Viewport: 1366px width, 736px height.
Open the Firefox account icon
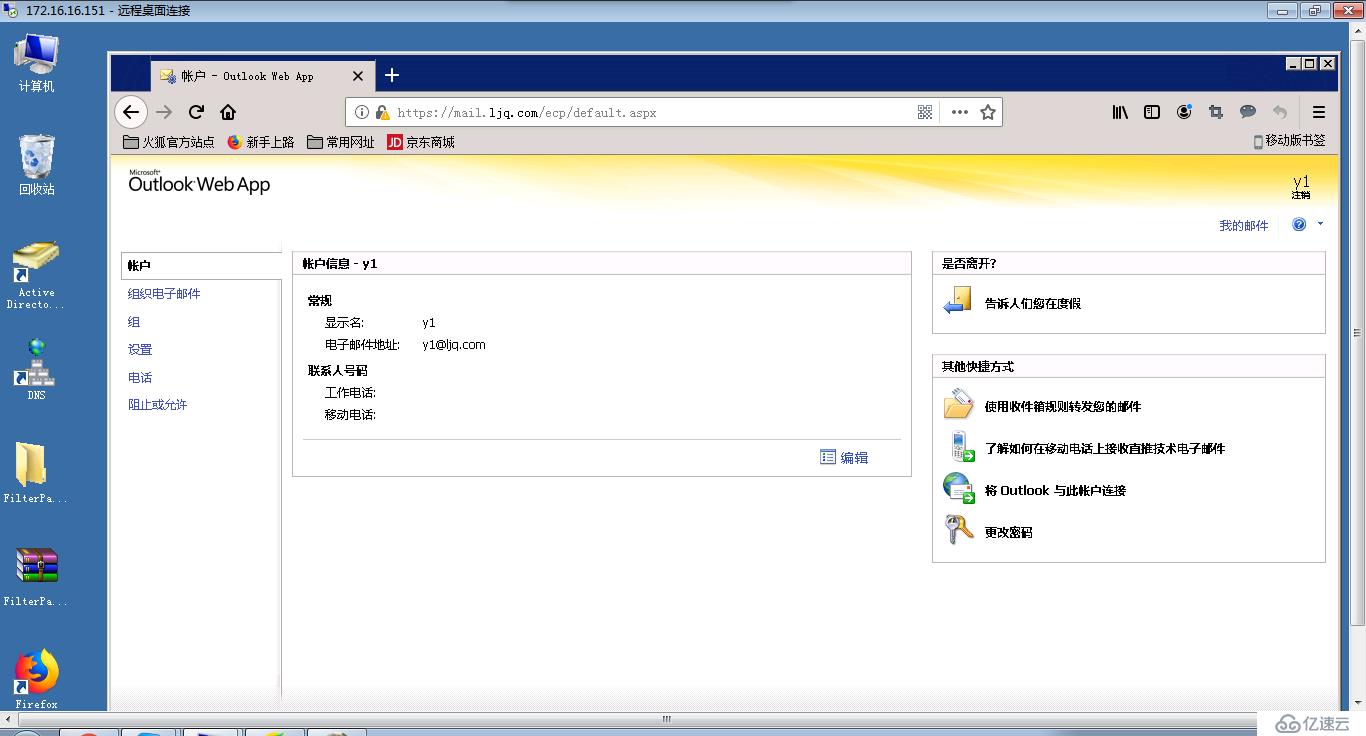point(1184,112)
